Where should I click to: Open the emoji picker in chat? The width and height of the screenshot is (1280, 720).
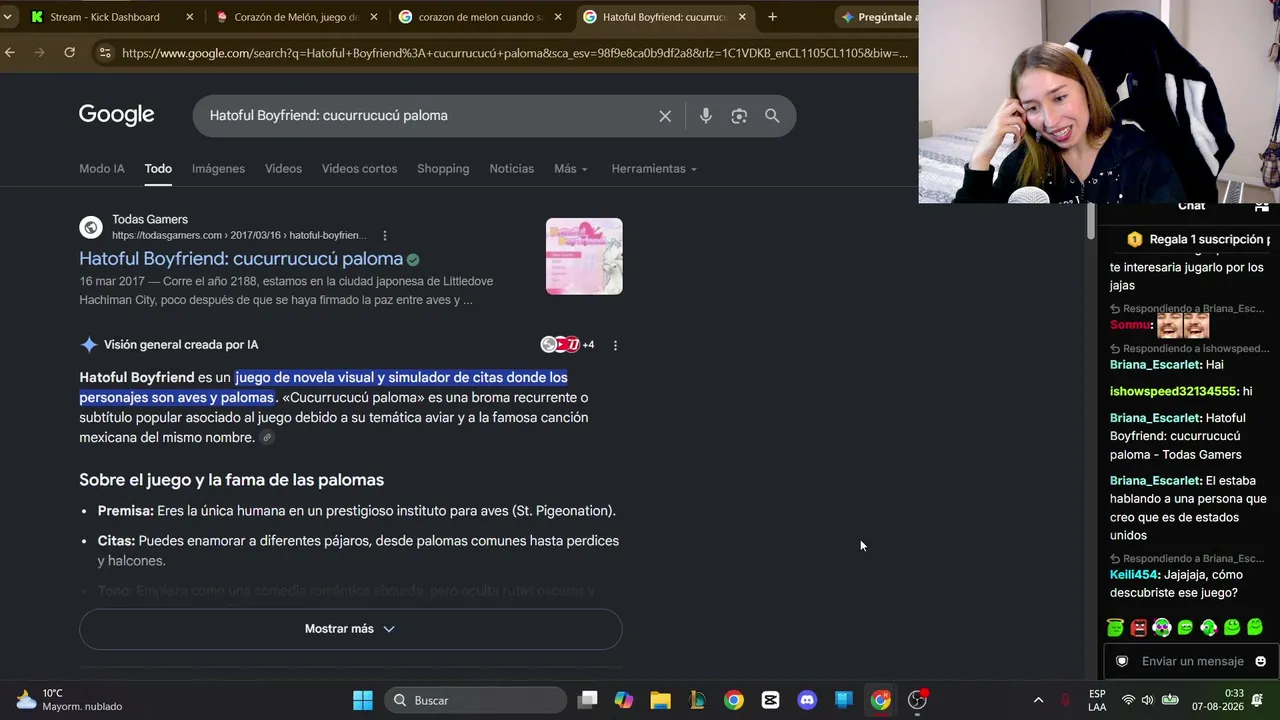1260,661
